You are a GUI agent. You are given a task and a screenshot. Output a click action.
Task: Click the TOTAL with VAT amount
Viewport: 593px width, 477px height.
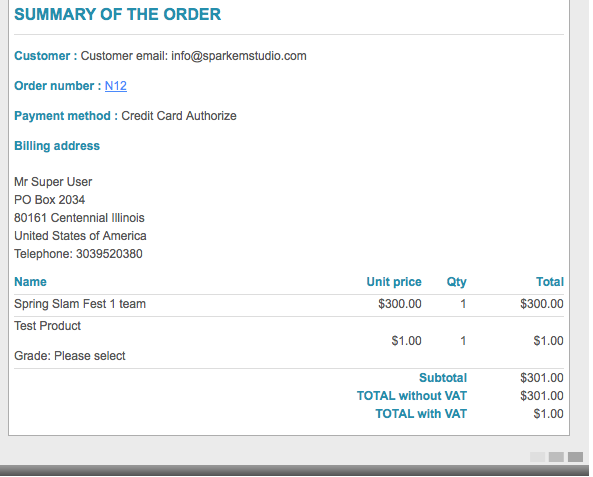click(x=548, y=414)
